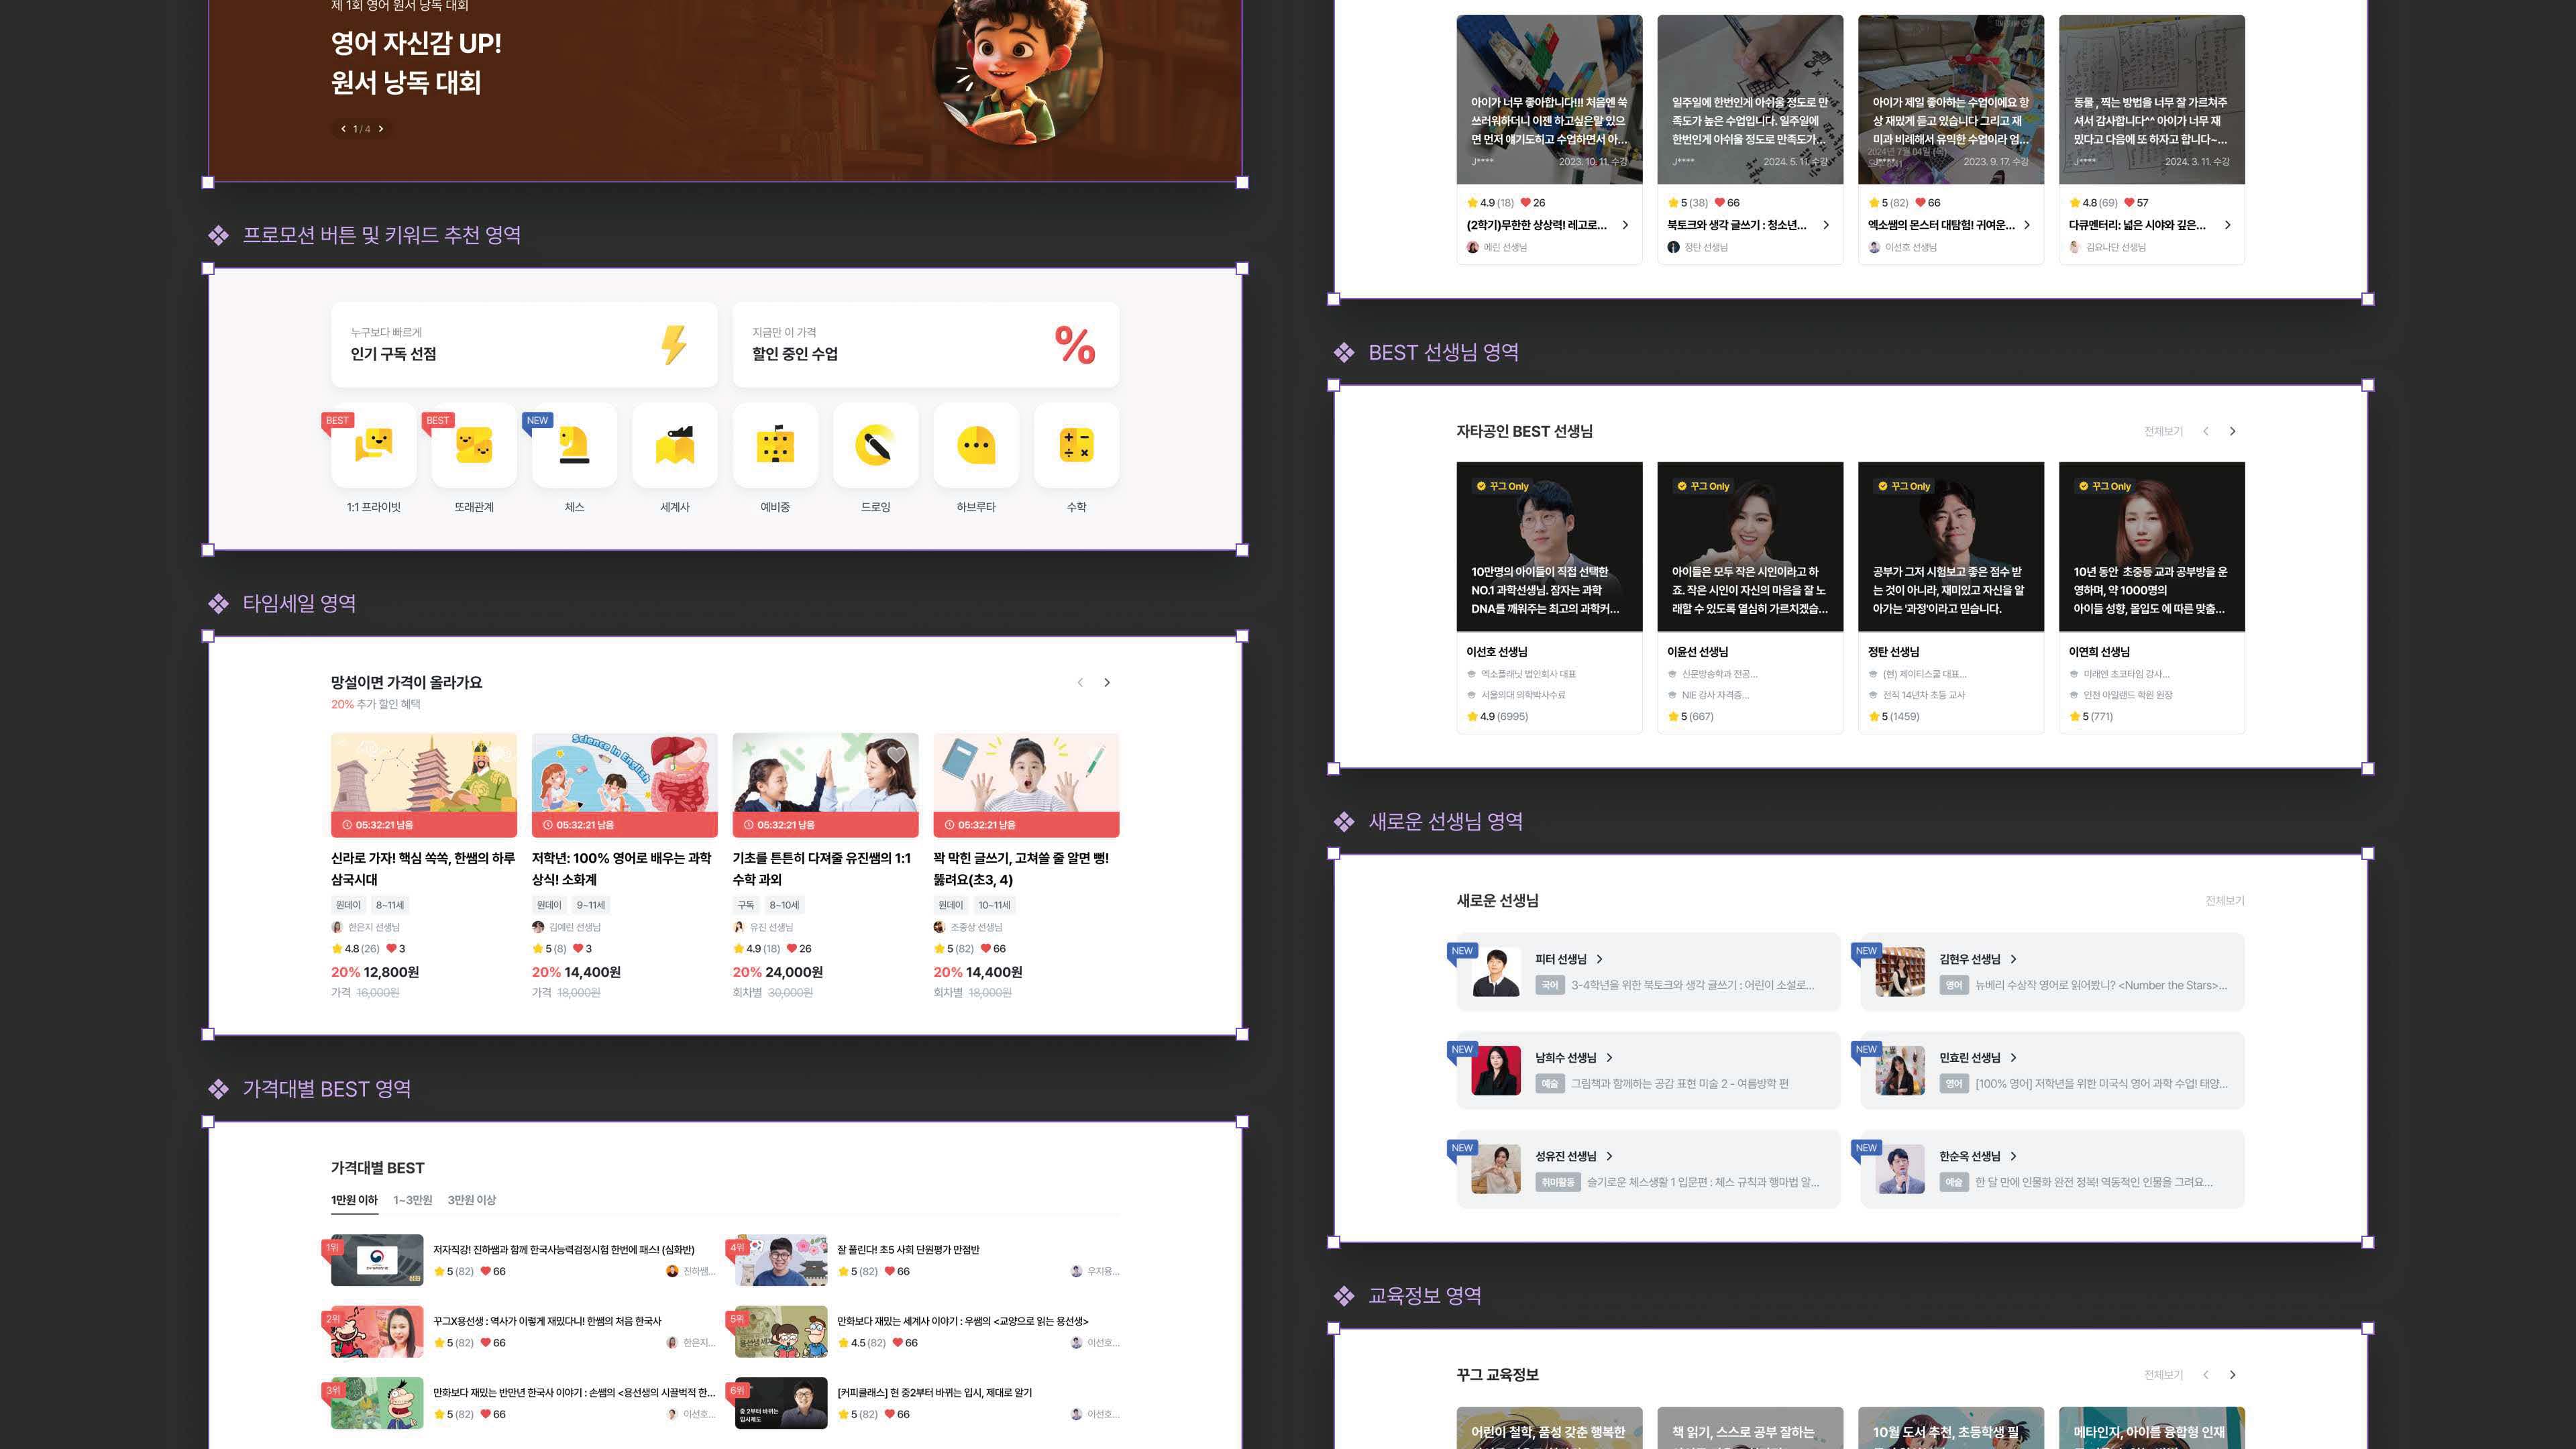Choose the 수학 category icon
The height and width of the screenshot is (1449, 2576).
coord(1077,445)
